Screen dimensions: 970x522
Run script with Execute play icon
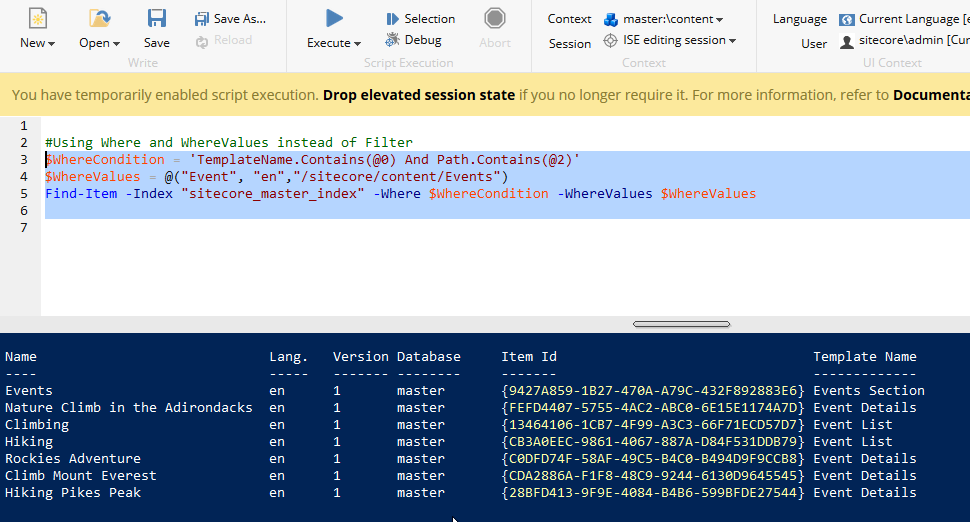[x=334, y=18]
